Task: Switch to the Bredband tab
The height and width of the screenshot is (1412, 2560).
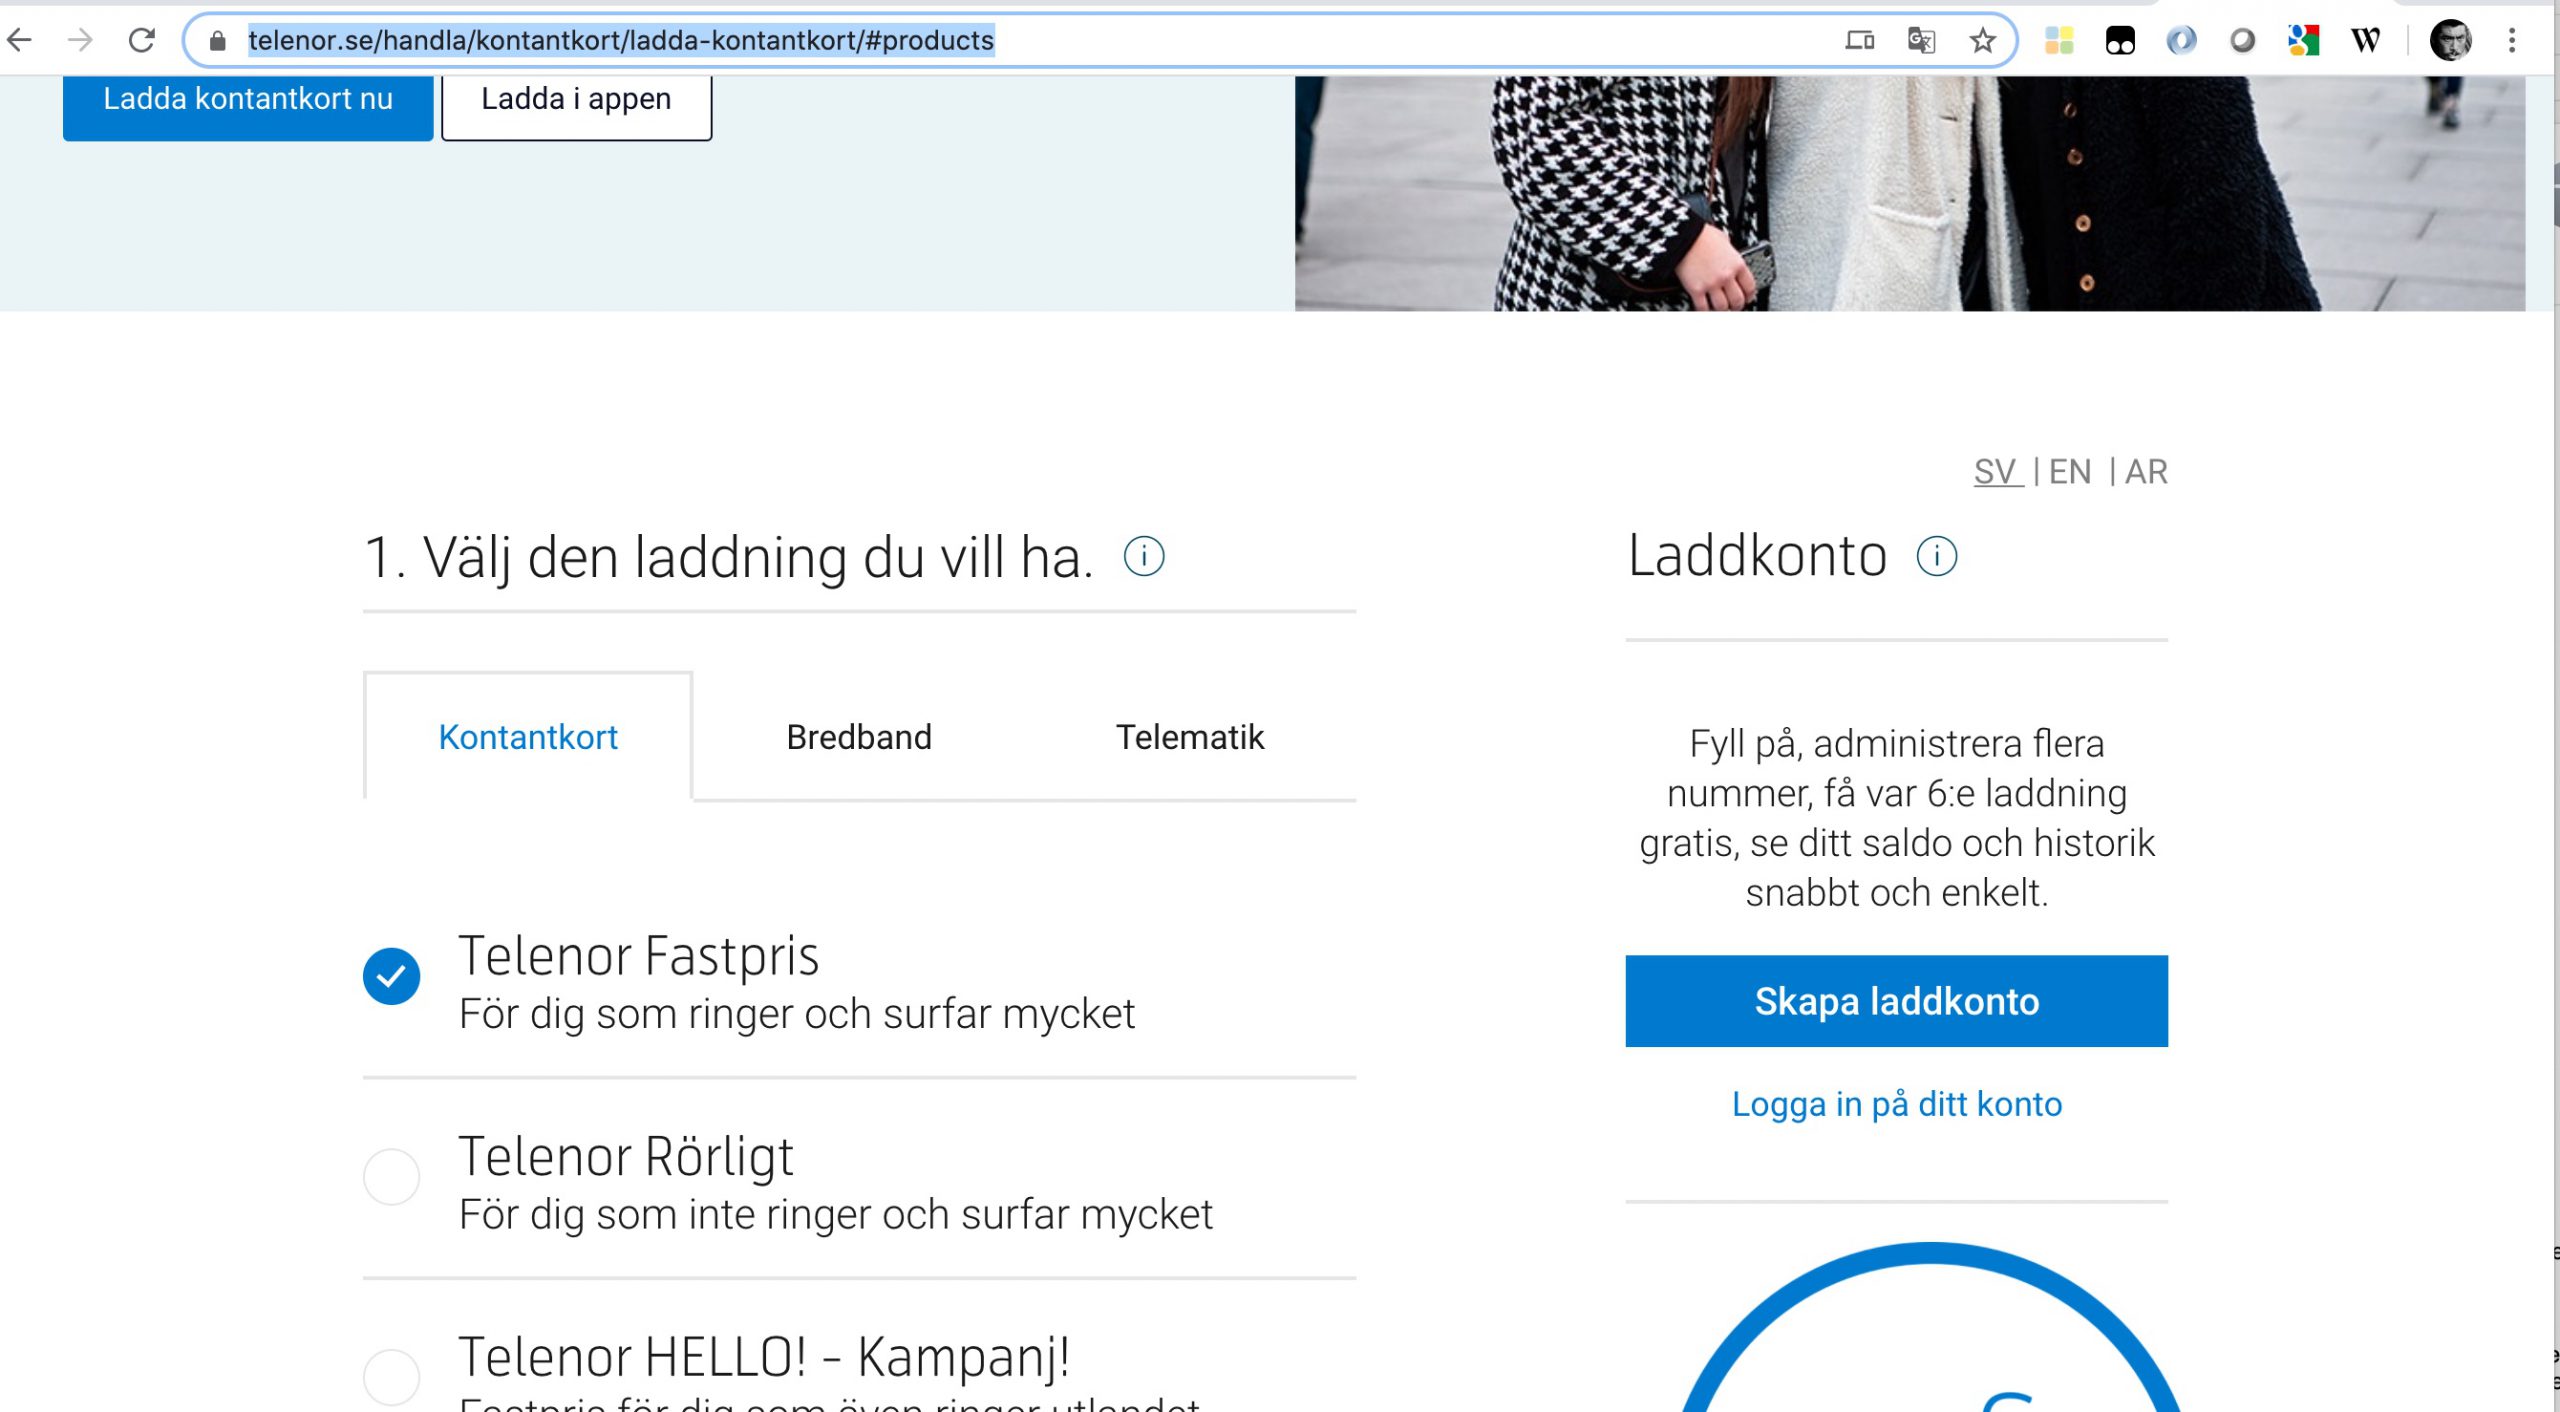Action: 859,737
